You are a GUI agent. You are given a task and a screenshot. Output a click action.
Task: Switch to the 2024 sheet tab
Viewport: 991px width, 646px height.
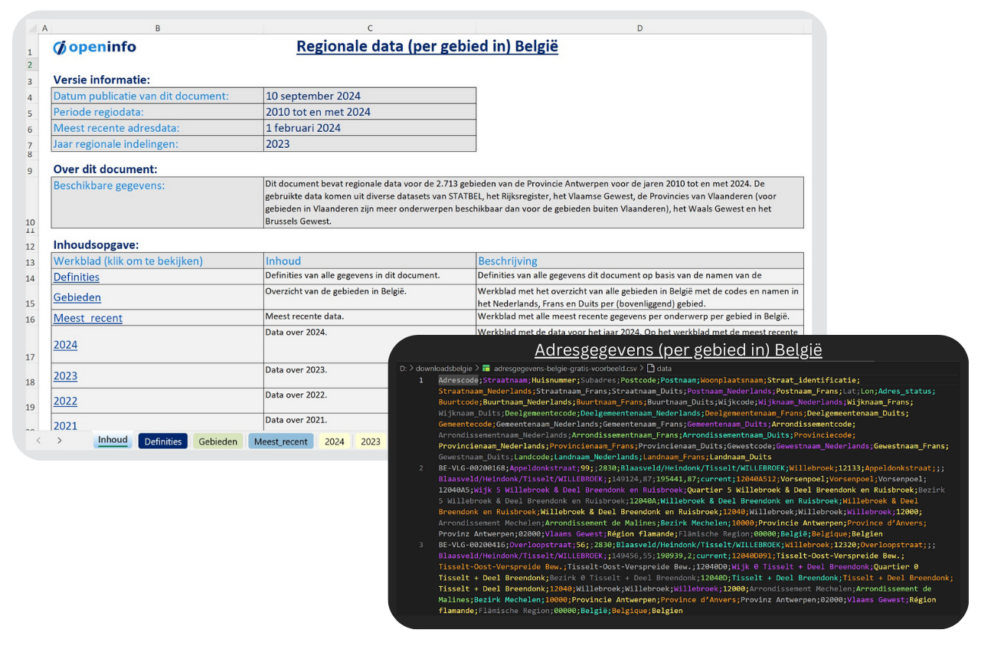pyautogui.click(x=334, y=441)
